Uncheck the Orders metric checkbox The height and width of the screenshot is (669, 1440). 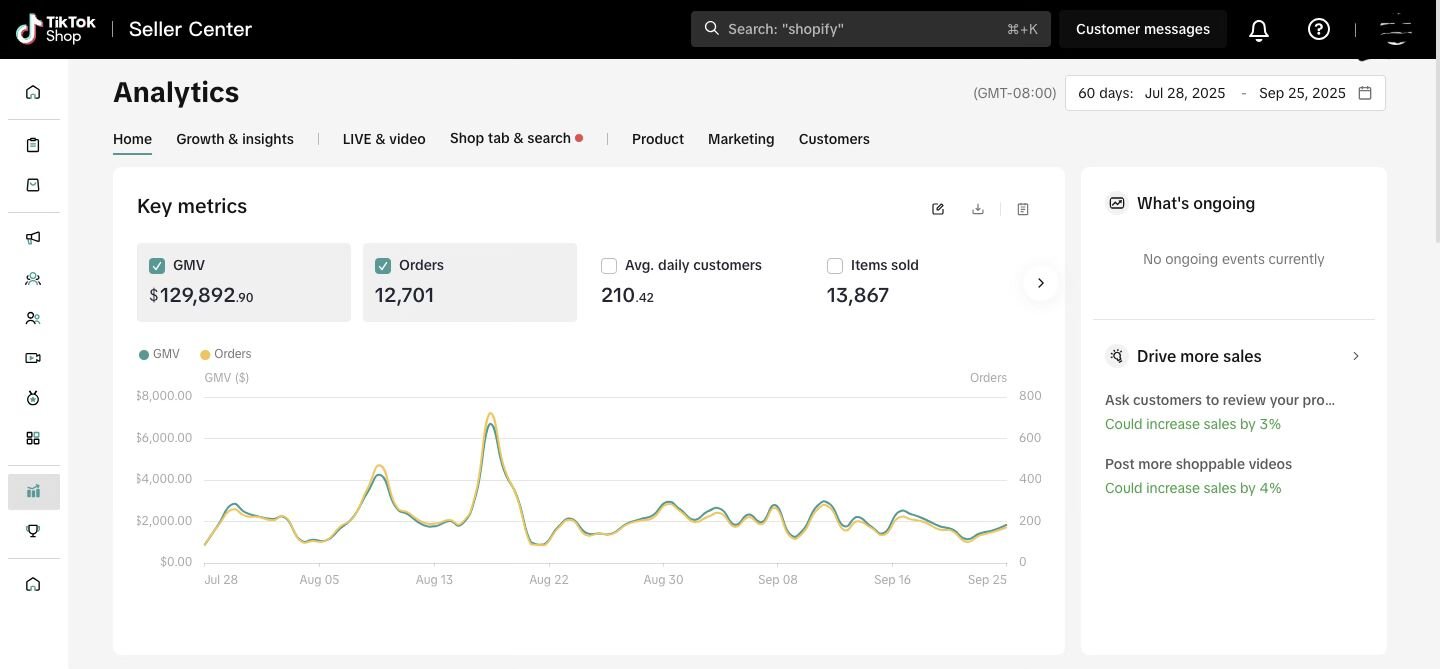383,266
